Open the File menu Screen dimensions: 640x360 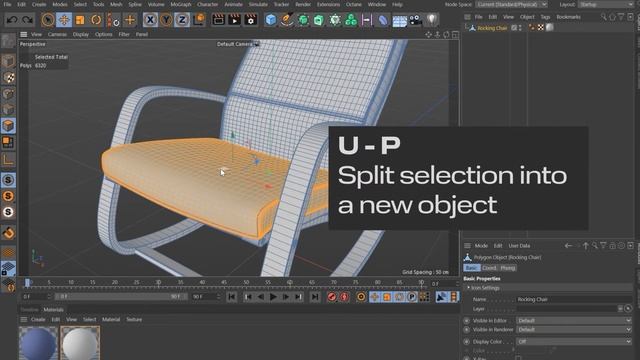coord(7,4)
